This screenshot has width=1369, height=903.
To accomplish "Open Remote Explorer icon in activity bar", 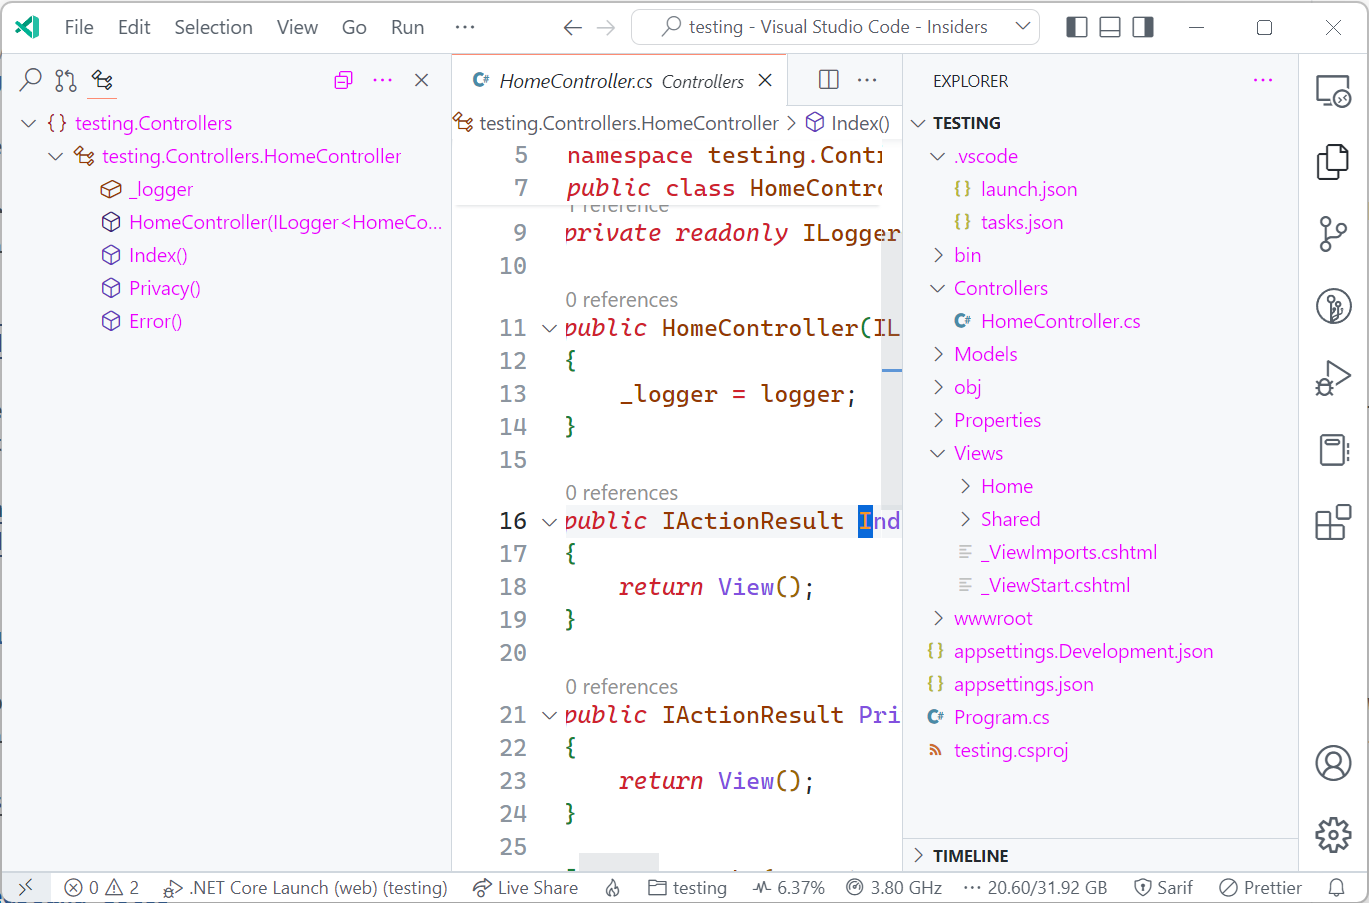I will pos(1333,91).
